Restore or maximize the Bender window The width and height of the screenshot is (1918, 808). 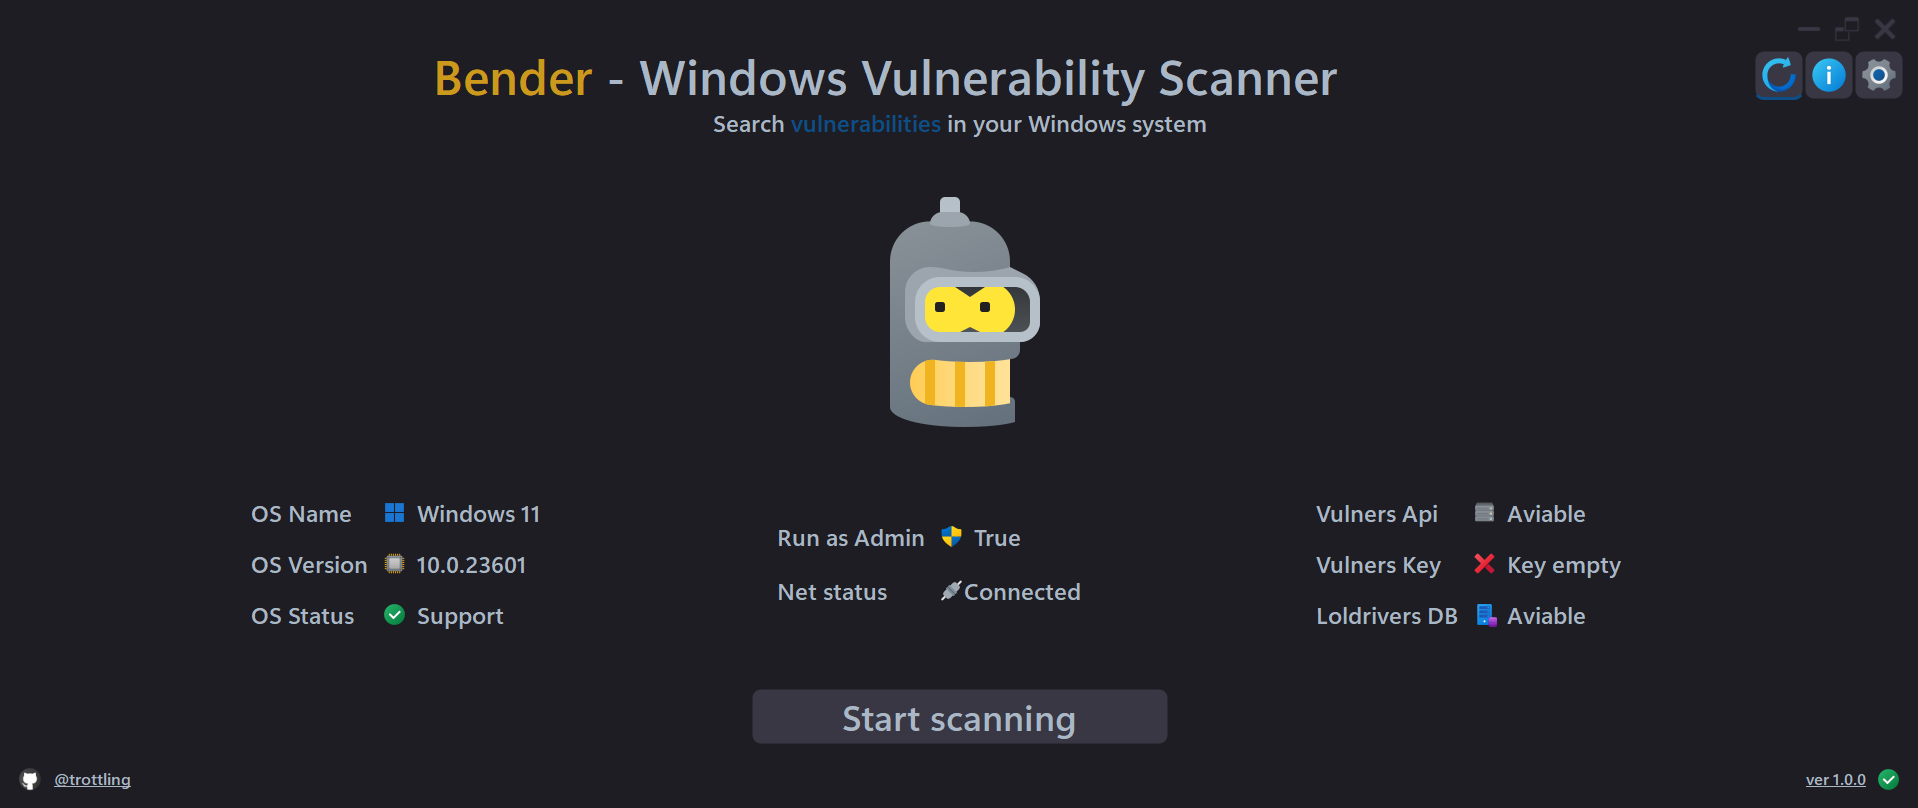[1847, 29]
